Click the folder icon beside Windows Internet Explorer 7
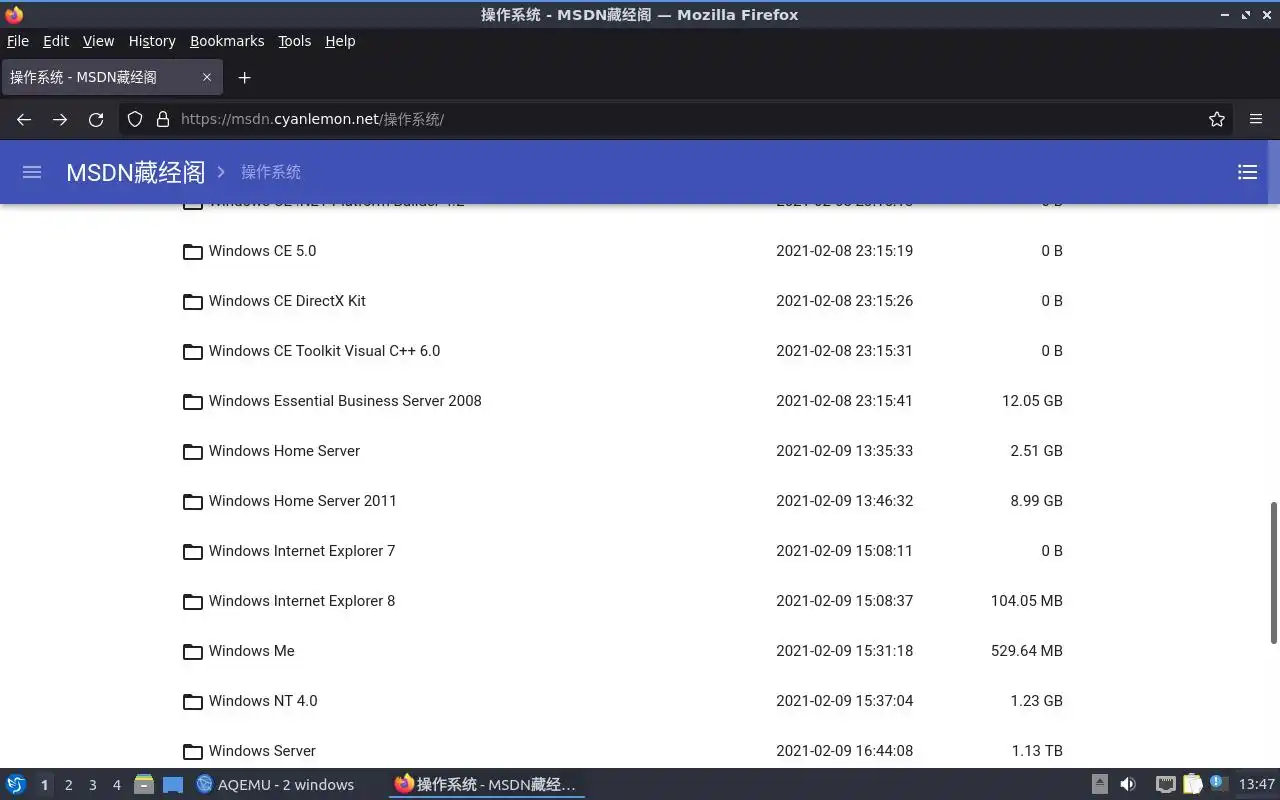 193,551
